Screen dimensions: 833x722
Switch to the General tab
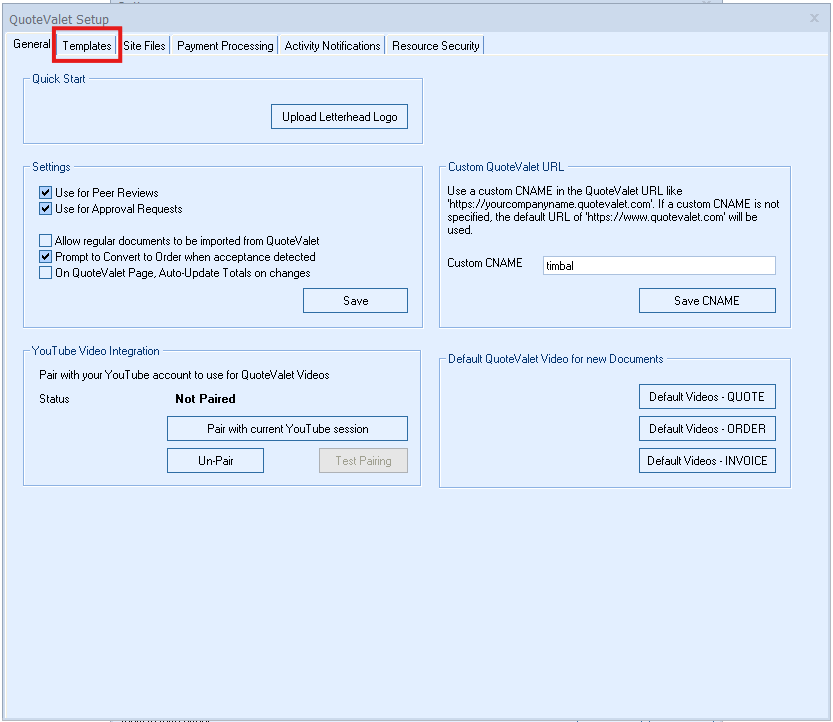pos(31,44)
